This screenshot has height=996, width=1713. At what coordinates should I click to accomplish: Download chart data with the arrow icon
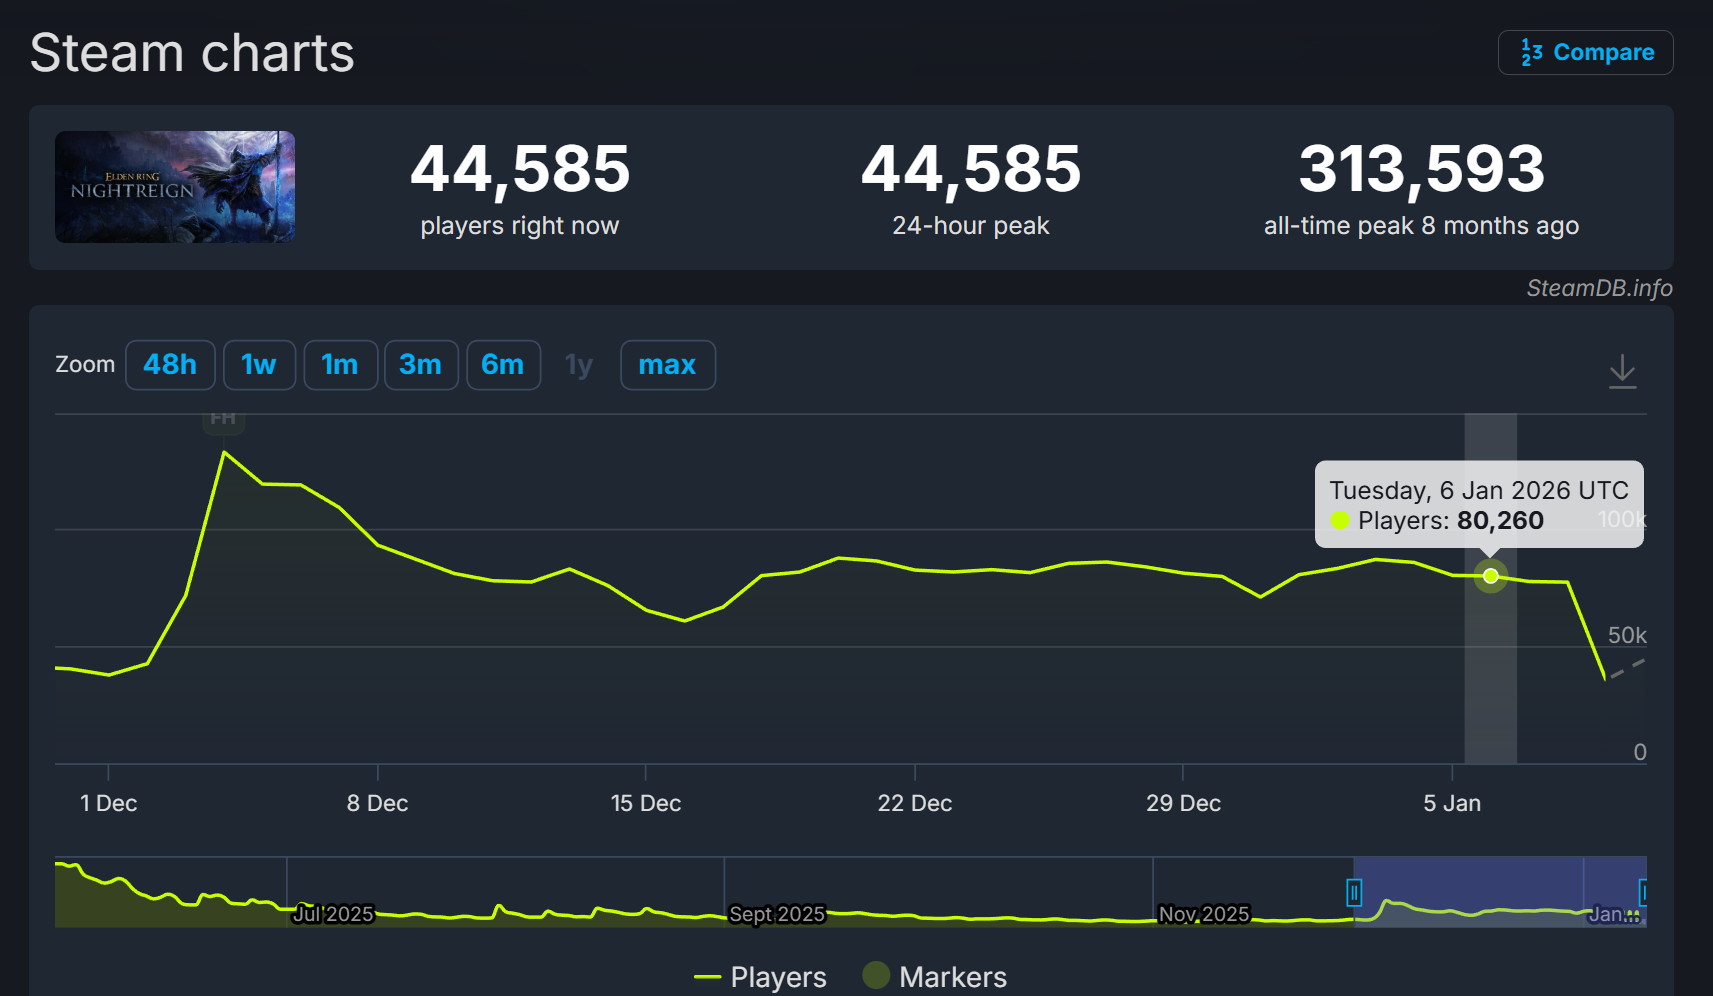click(x=1622, y=371)
